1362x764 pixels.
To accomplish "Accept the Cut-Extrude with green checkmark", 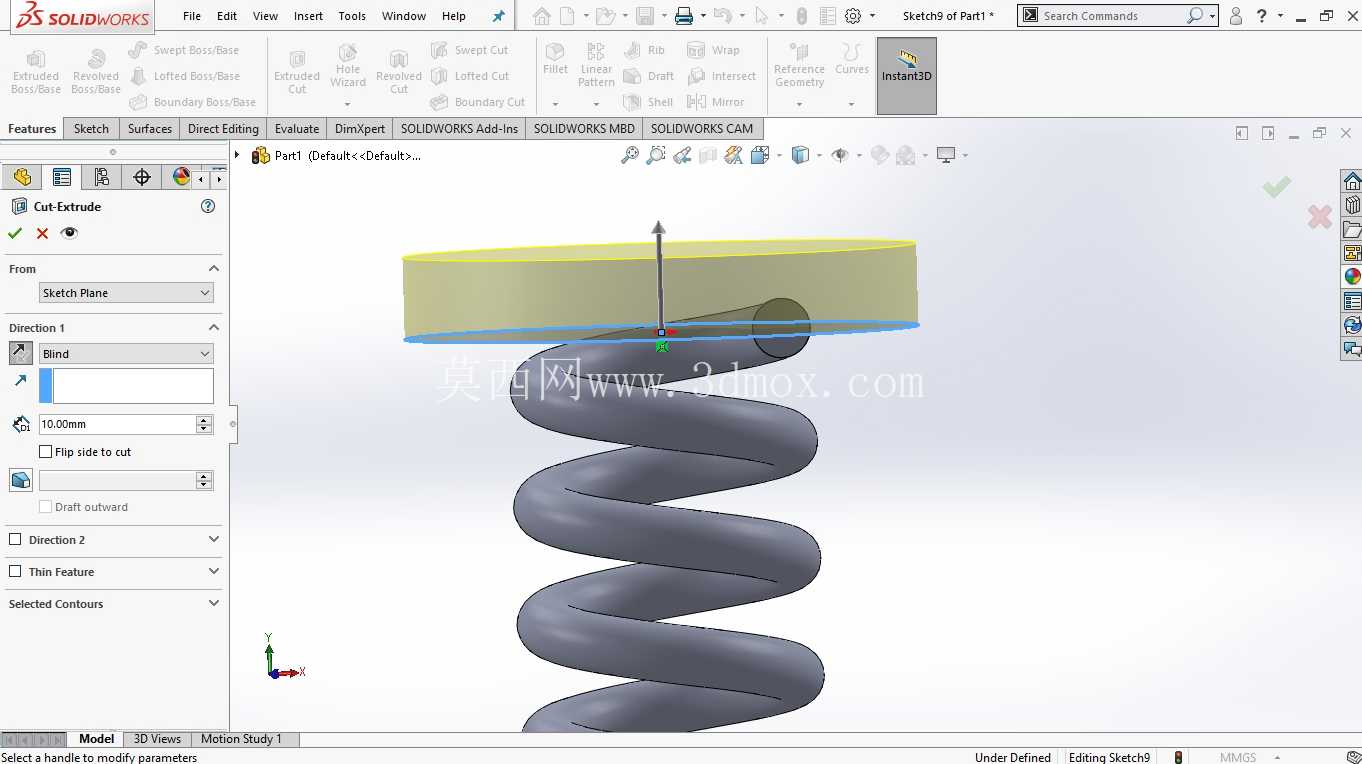I will pos(15,233).
